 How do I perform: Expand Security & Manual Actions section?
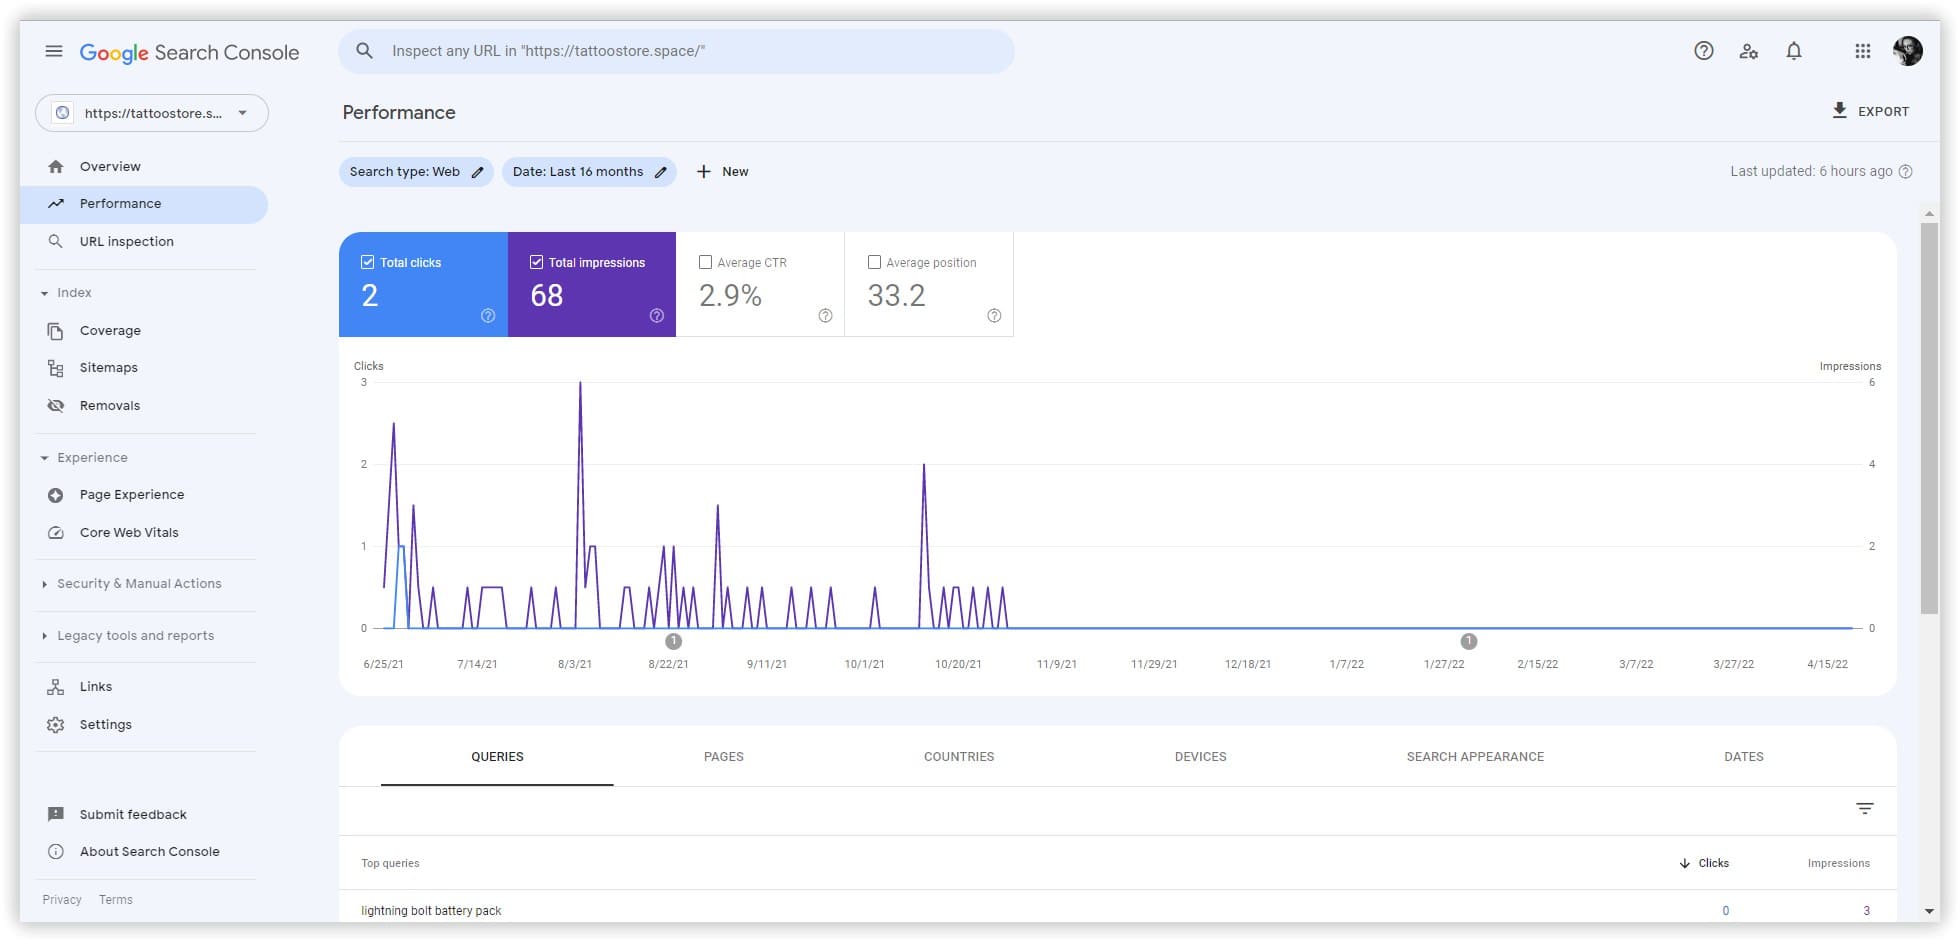(x=45, y=584)
